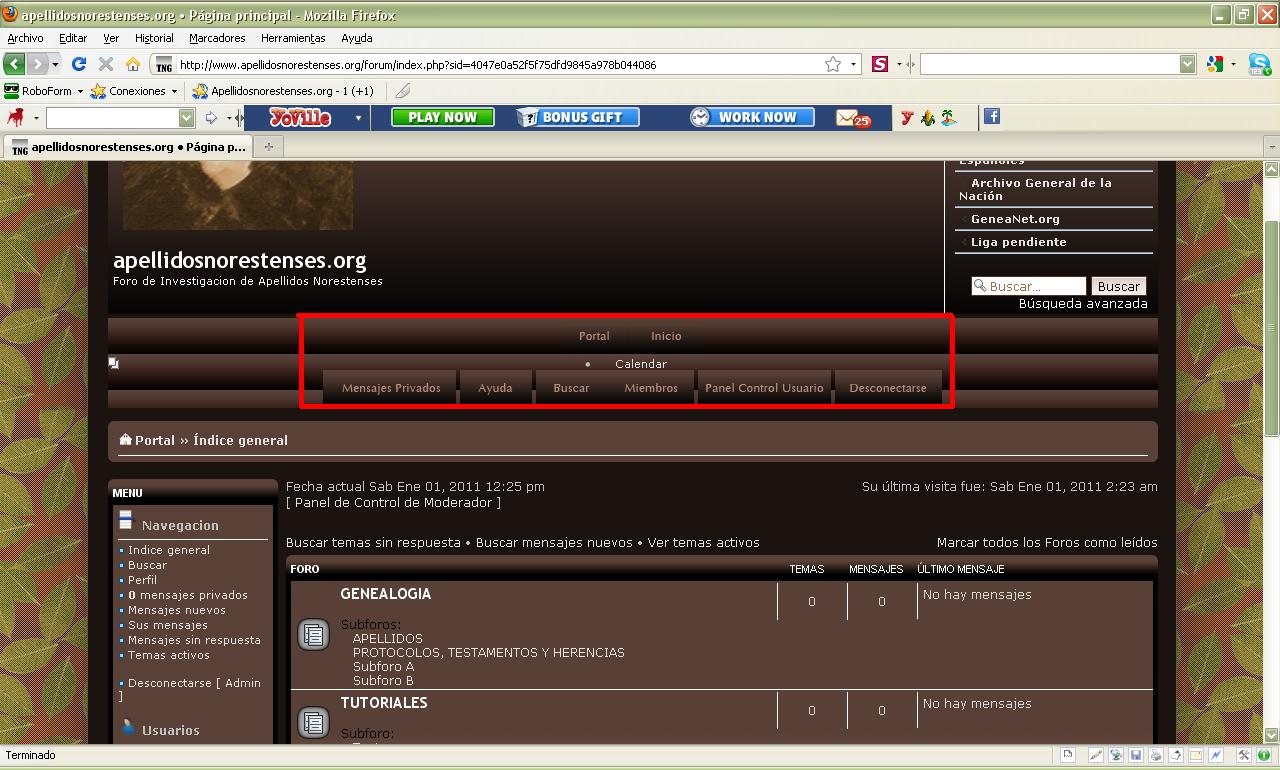Open the GENEALOGIA forum
Image resolution: width=1280 pixels, height=770 pixels.
point(386,594)
